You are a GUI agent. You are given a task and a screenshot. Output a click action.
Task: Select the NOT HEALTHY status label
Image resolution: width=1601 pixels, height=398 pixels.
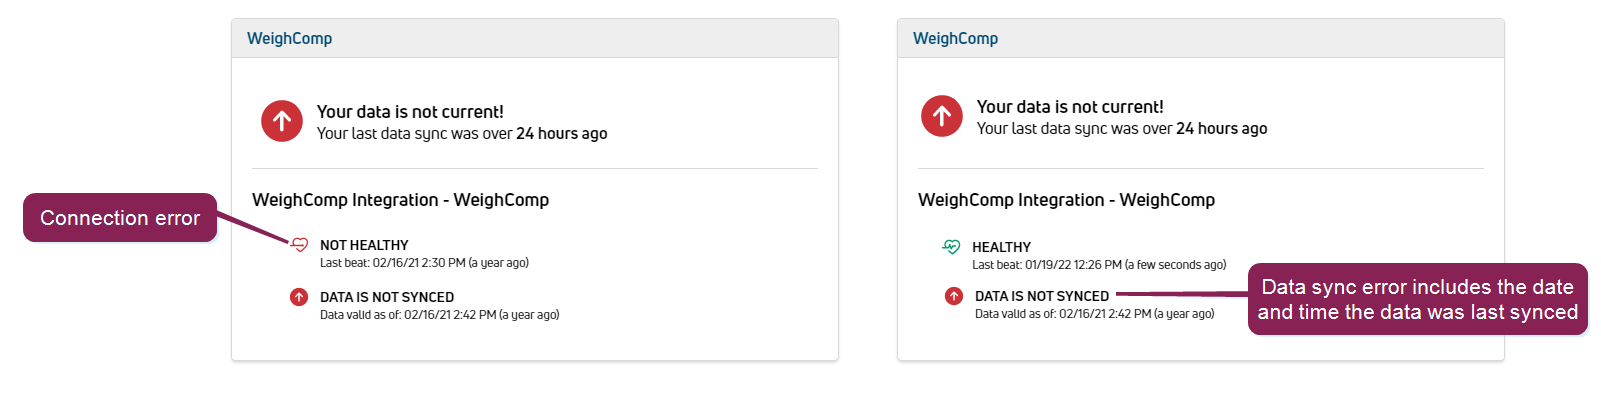(364, 245)
